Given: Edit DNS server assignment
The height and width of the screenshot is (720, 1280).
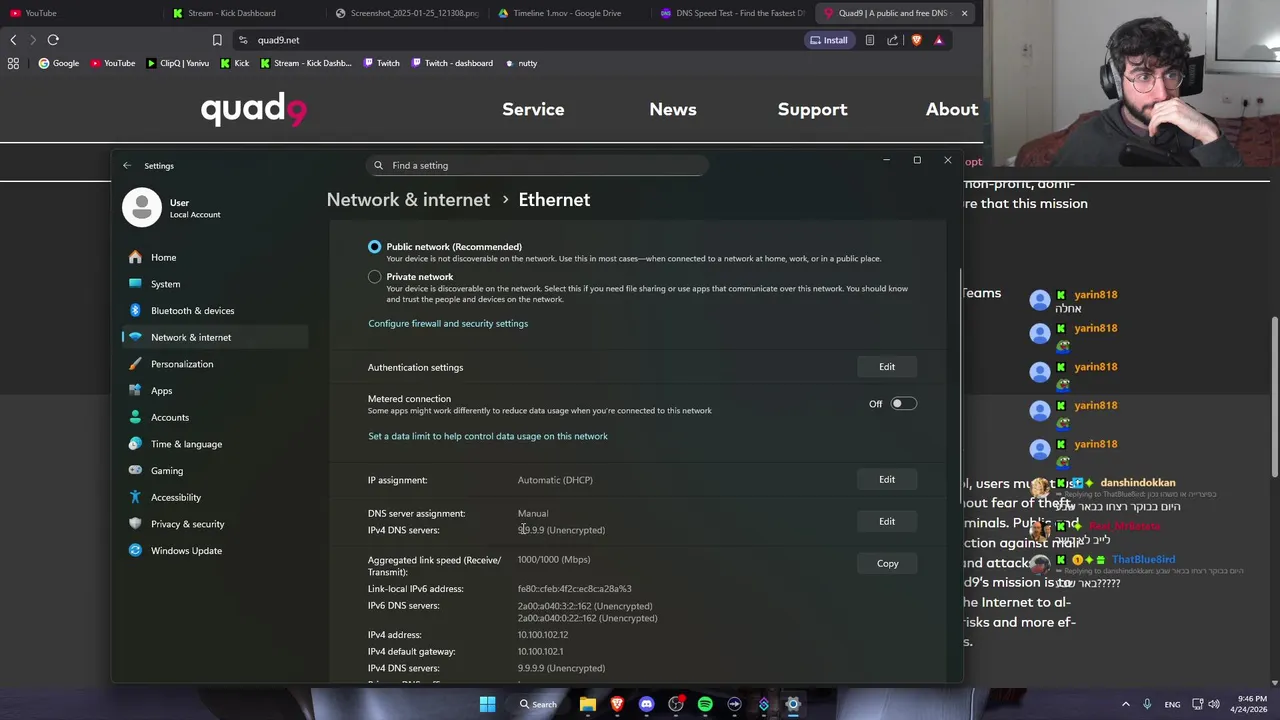Looking at the screenshot, I should (887, 522).
